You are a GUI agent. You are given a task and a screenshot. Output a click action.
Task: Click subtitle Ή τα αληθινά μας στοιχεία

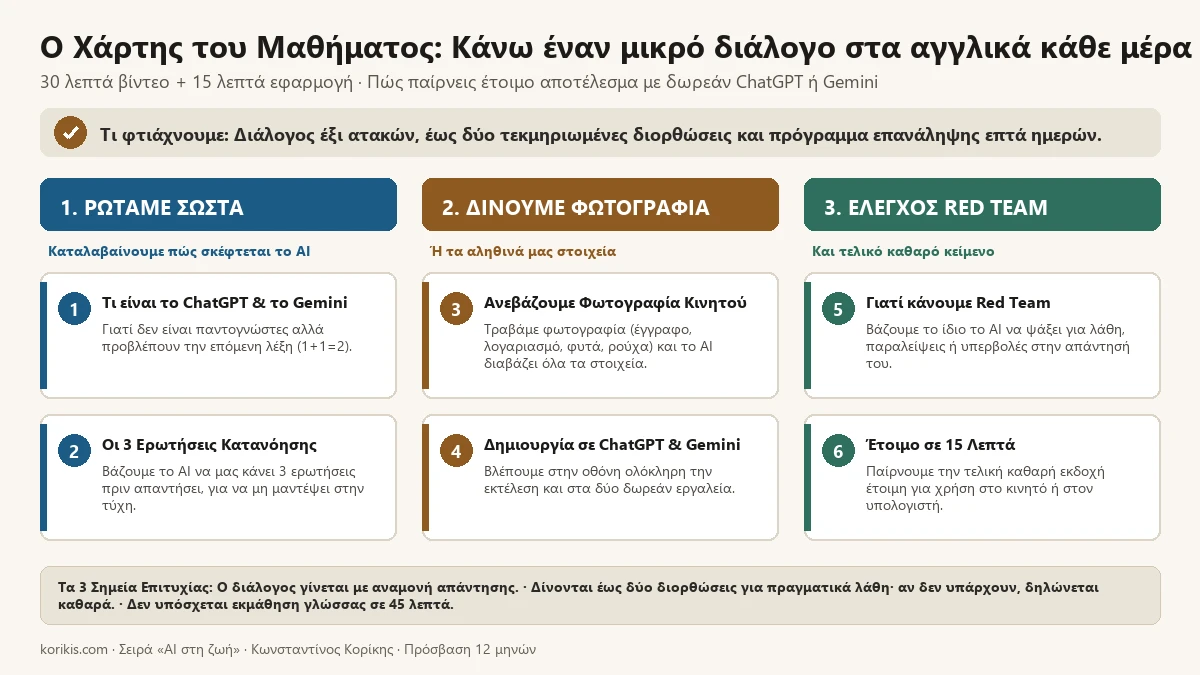click(x=523, y=251)
